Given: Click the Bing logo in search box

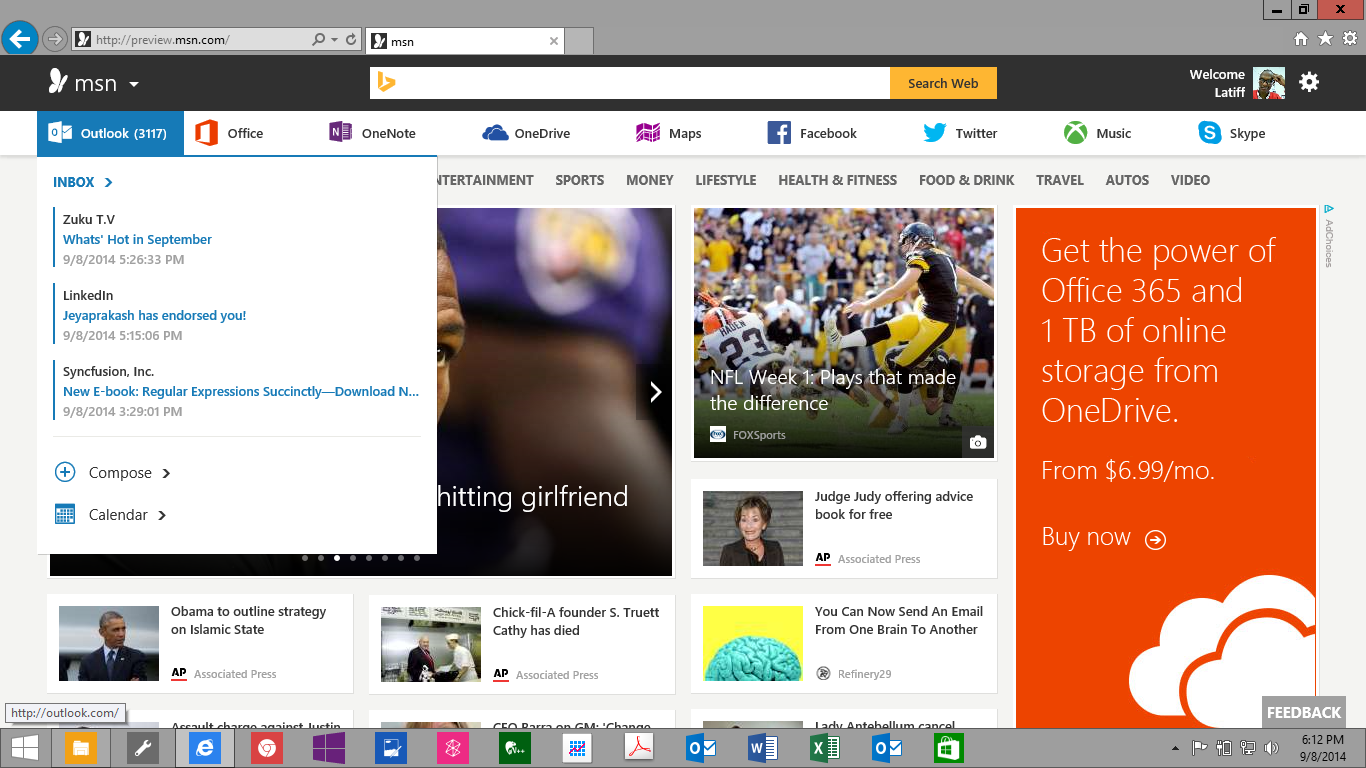Looking at the screenshot, I should click(386, 83).
